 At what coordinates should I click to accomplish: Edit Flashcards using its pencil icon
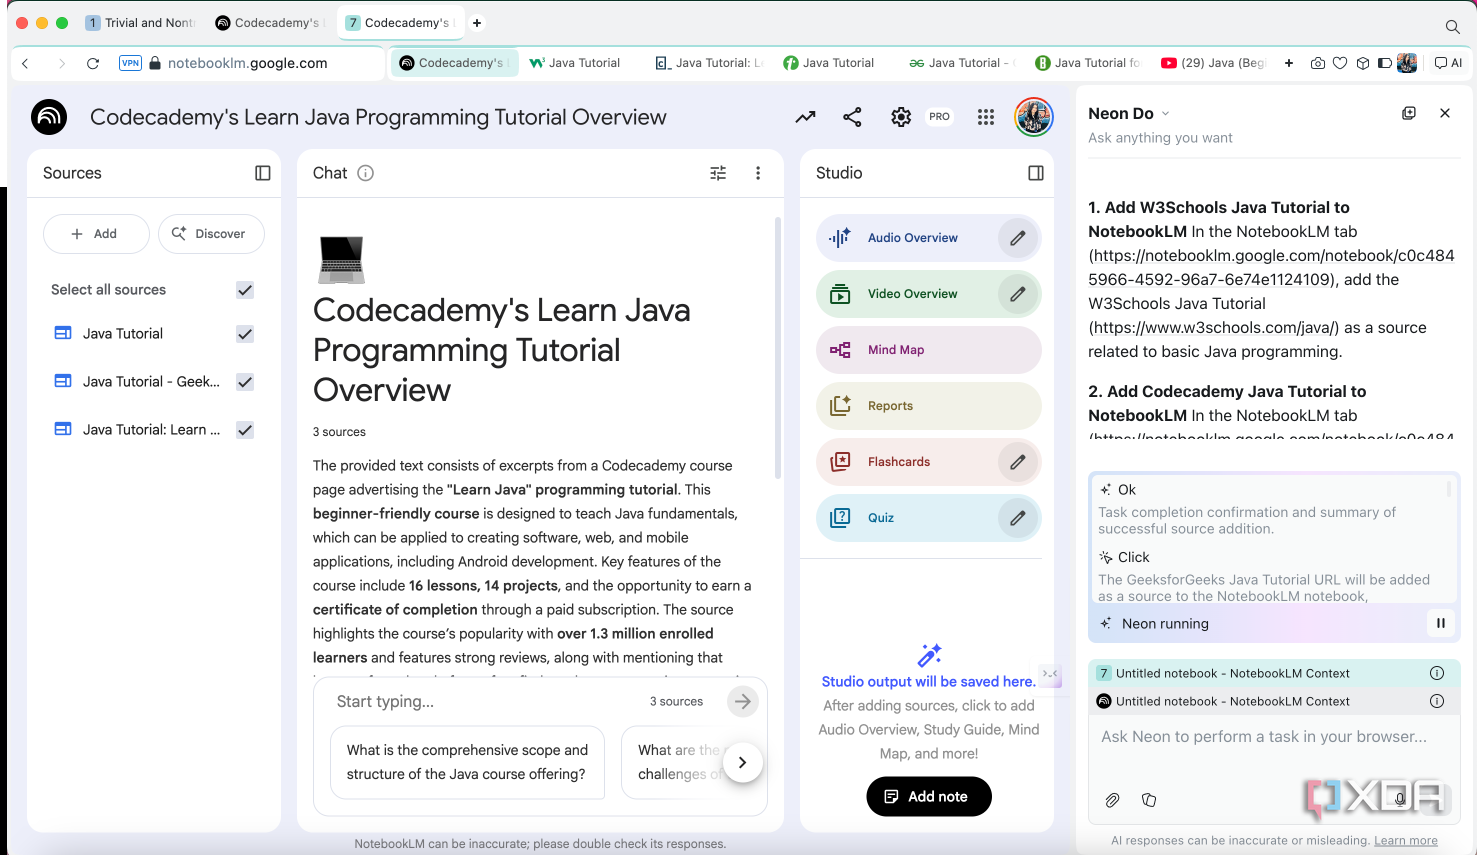pyautogui.click(x=1018, y=462)
